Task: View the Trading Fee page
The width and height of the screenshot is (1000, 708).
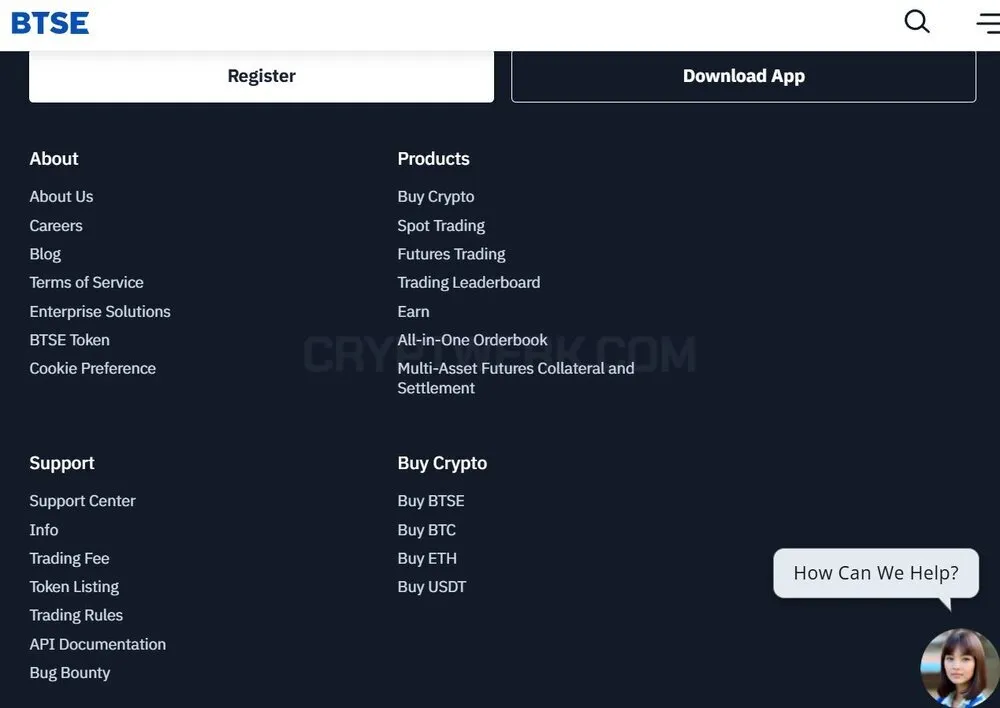Action: [70, 558]
